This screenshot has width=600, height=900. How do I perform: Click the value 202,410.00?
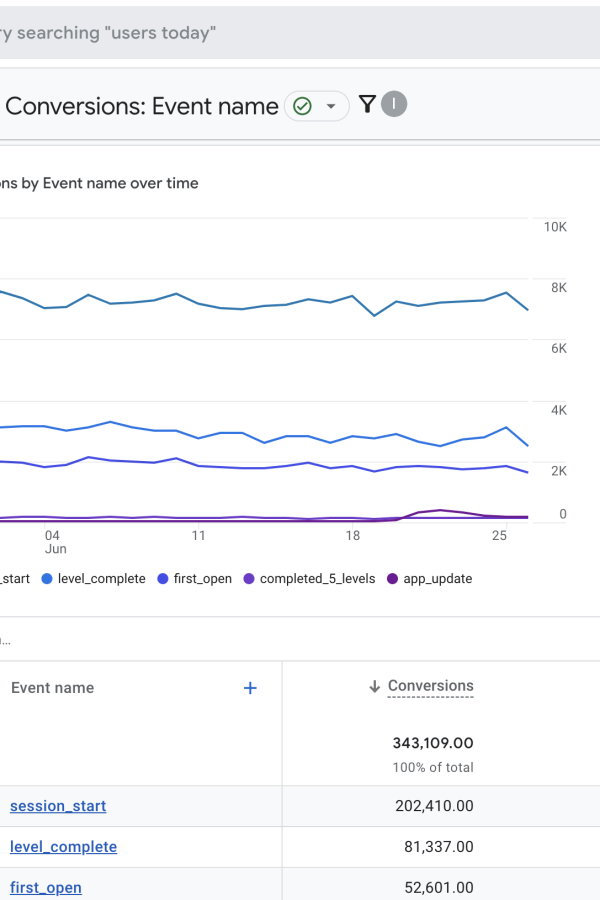coord(434,806)
